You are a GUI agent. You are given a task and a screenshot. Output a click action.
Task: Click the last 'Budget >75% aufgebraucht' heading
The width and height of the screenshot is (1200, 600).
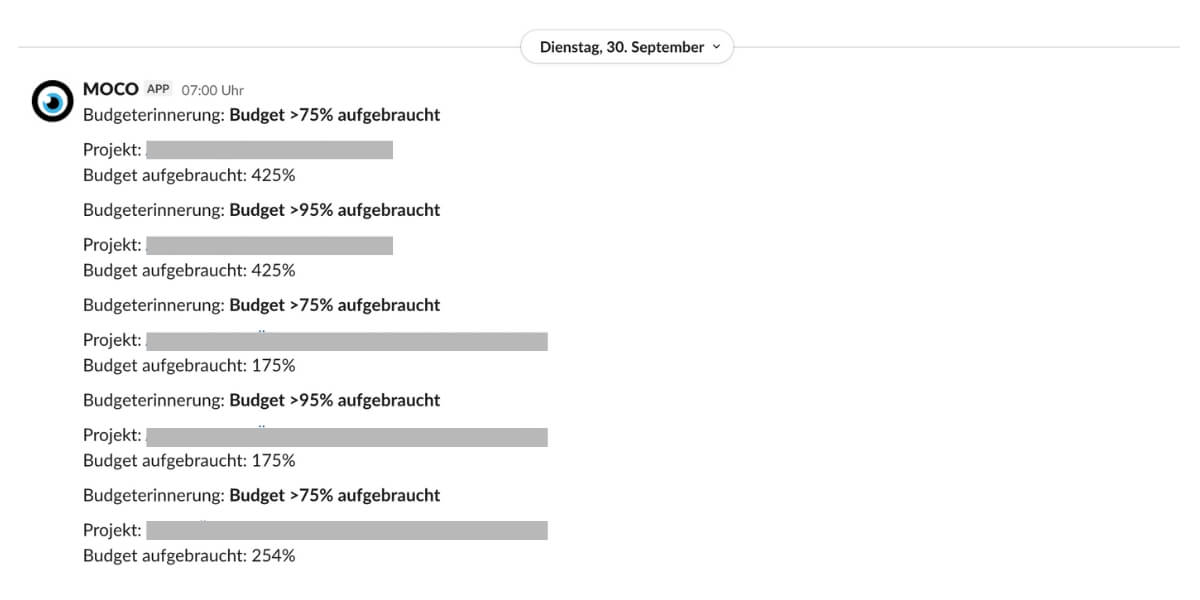click(334, 495)
